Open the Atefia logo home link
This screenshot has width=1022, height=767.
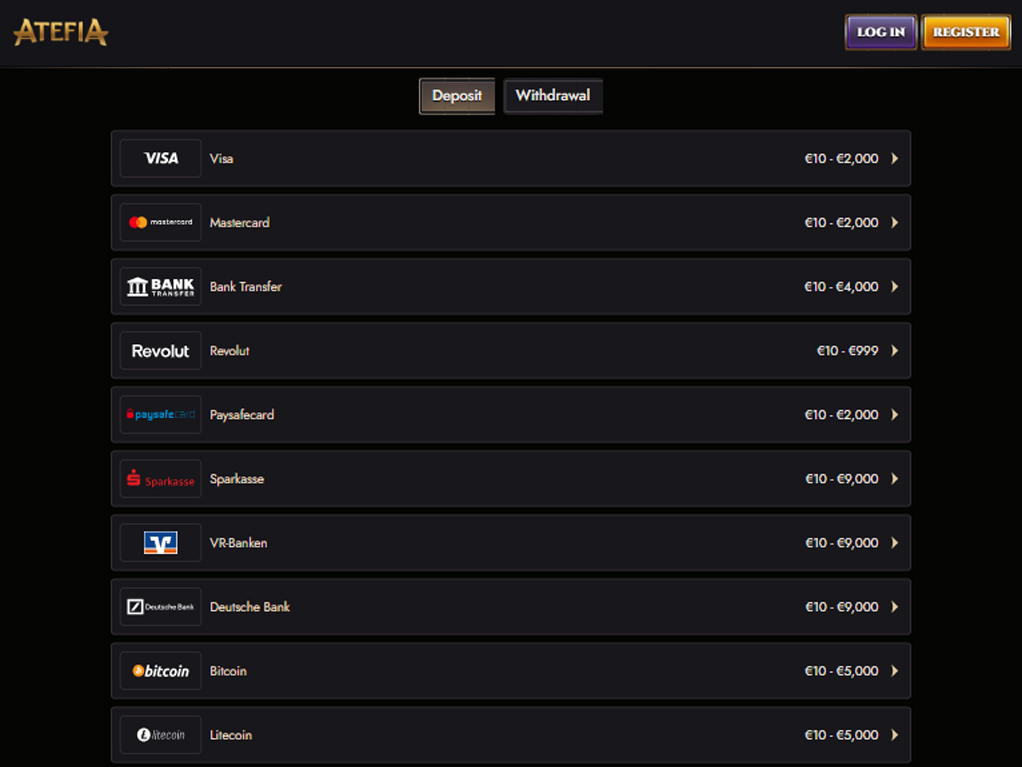click(x=61, y=32)
